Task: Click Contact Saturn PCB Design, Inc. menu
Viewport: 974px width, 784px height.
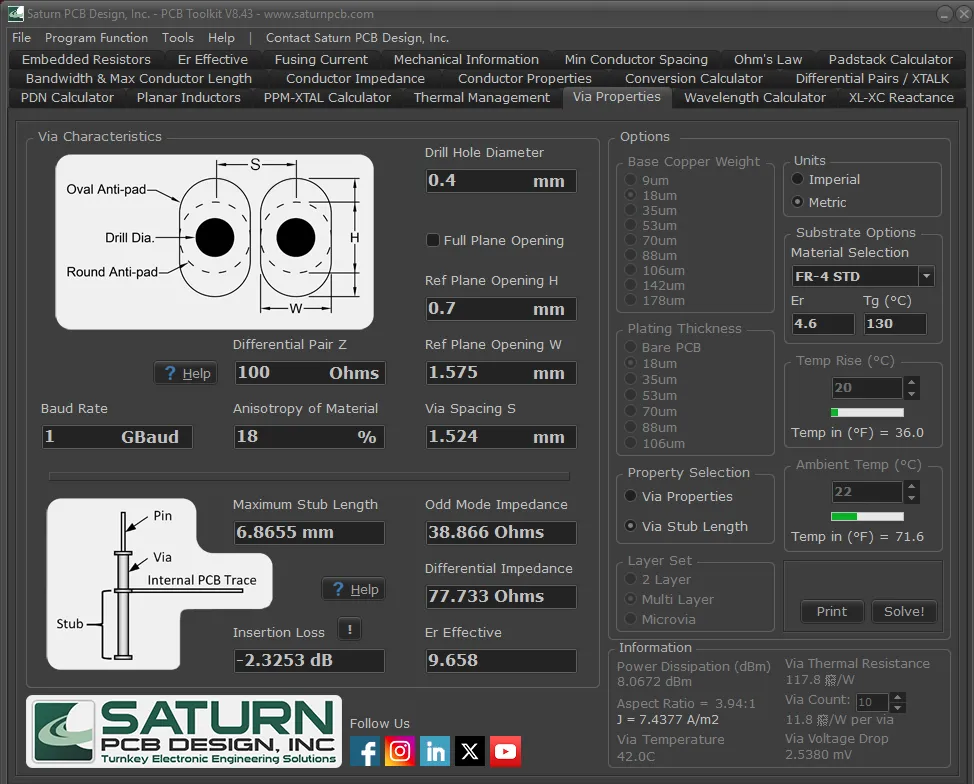Action: [357, 38]
